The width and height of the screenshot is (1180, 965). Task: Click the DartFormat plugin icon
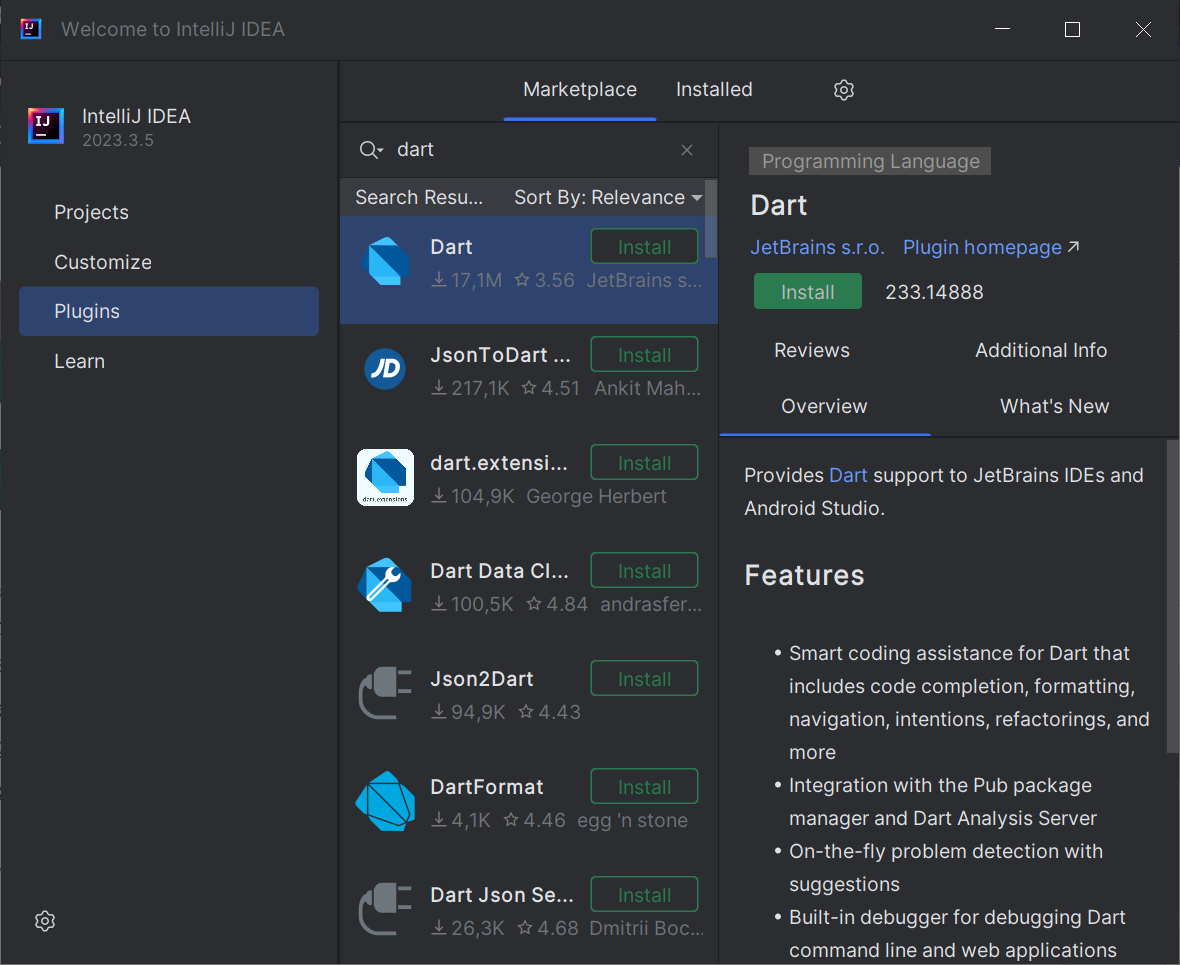(x=385, y=801)
